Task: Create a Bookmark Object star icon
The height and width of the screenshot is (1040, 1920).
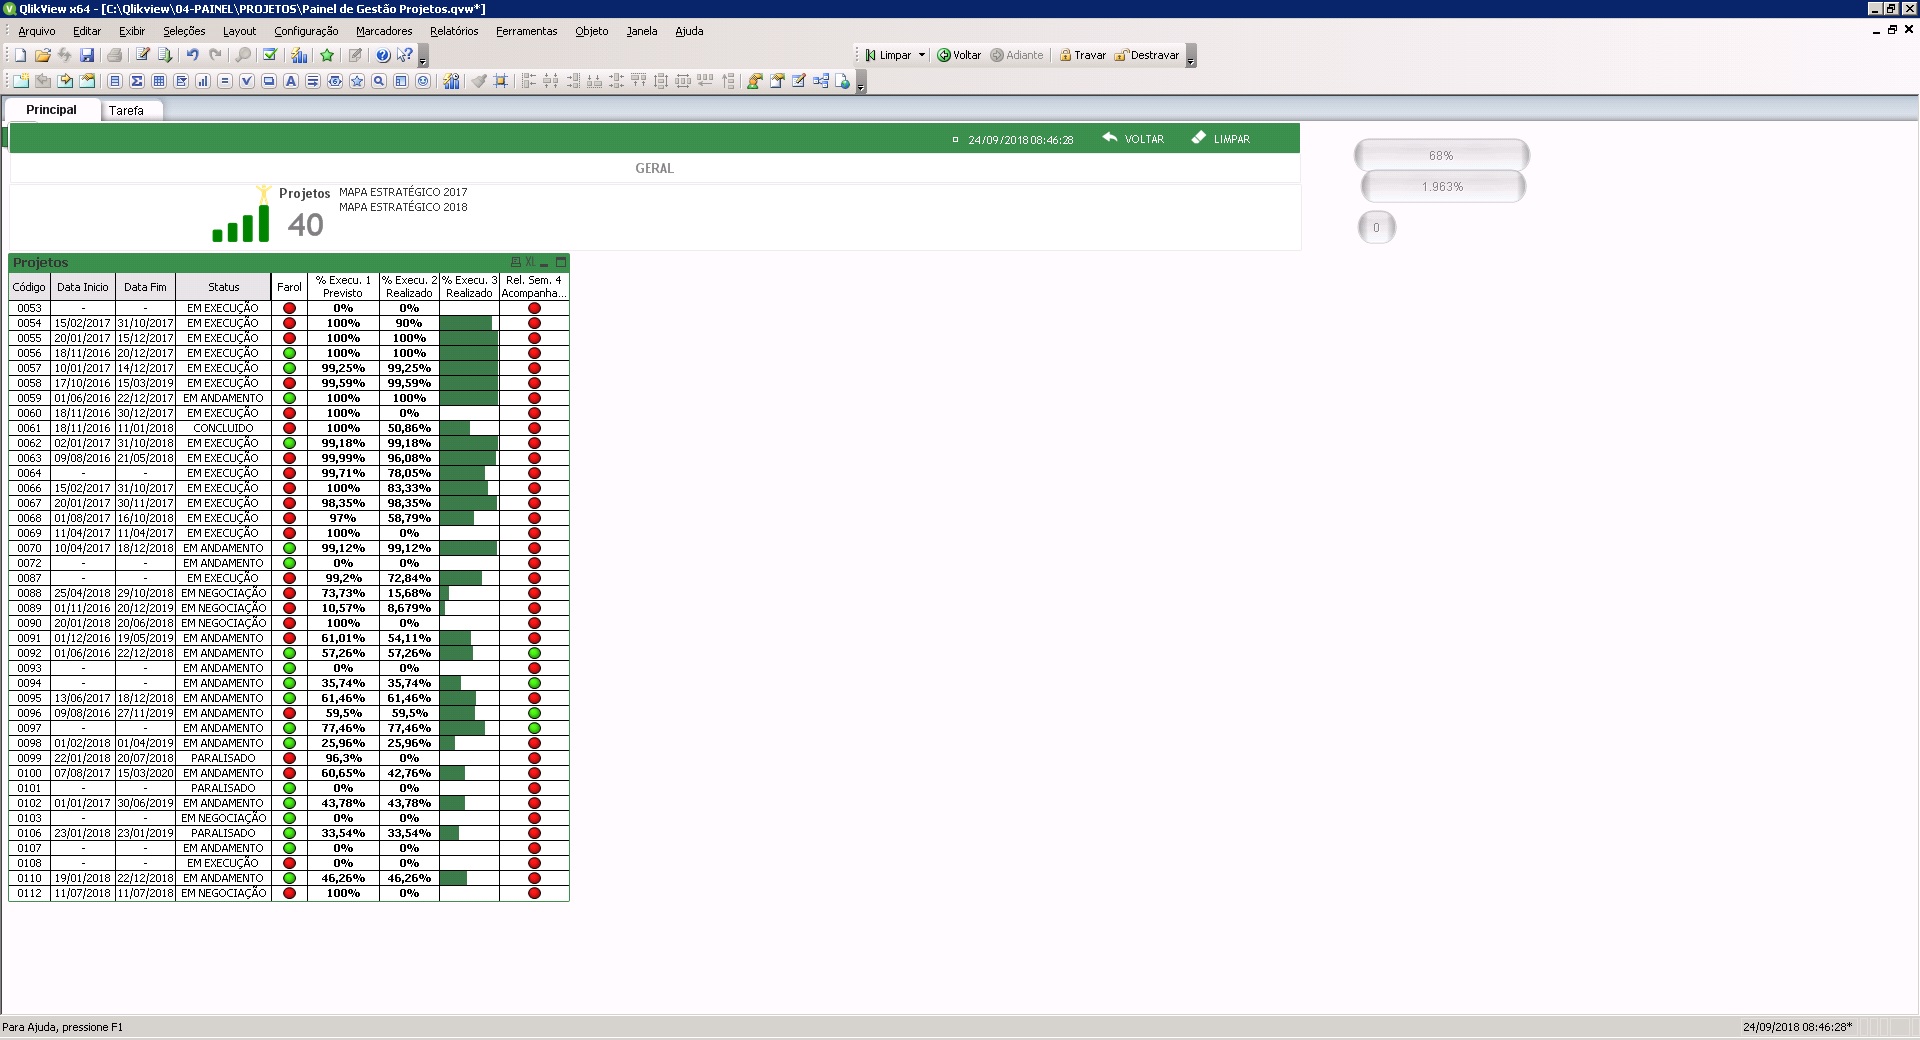Action: pyautogui.click(x=357, y=81)
